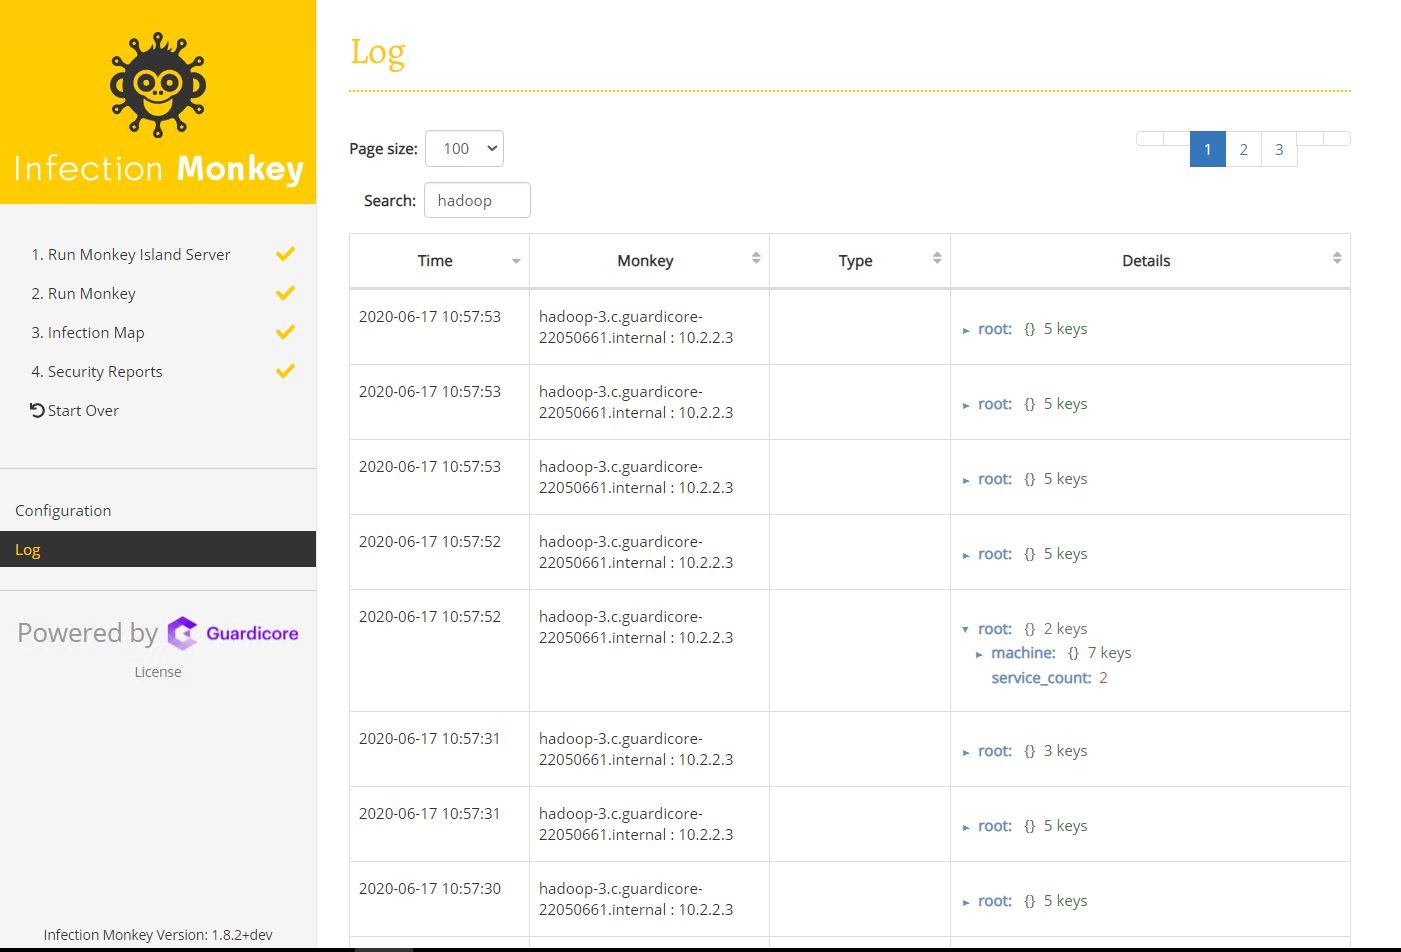Click the Infection Monkey logo
Screen dimensions: 1401x952
click(x=157, y=85)
